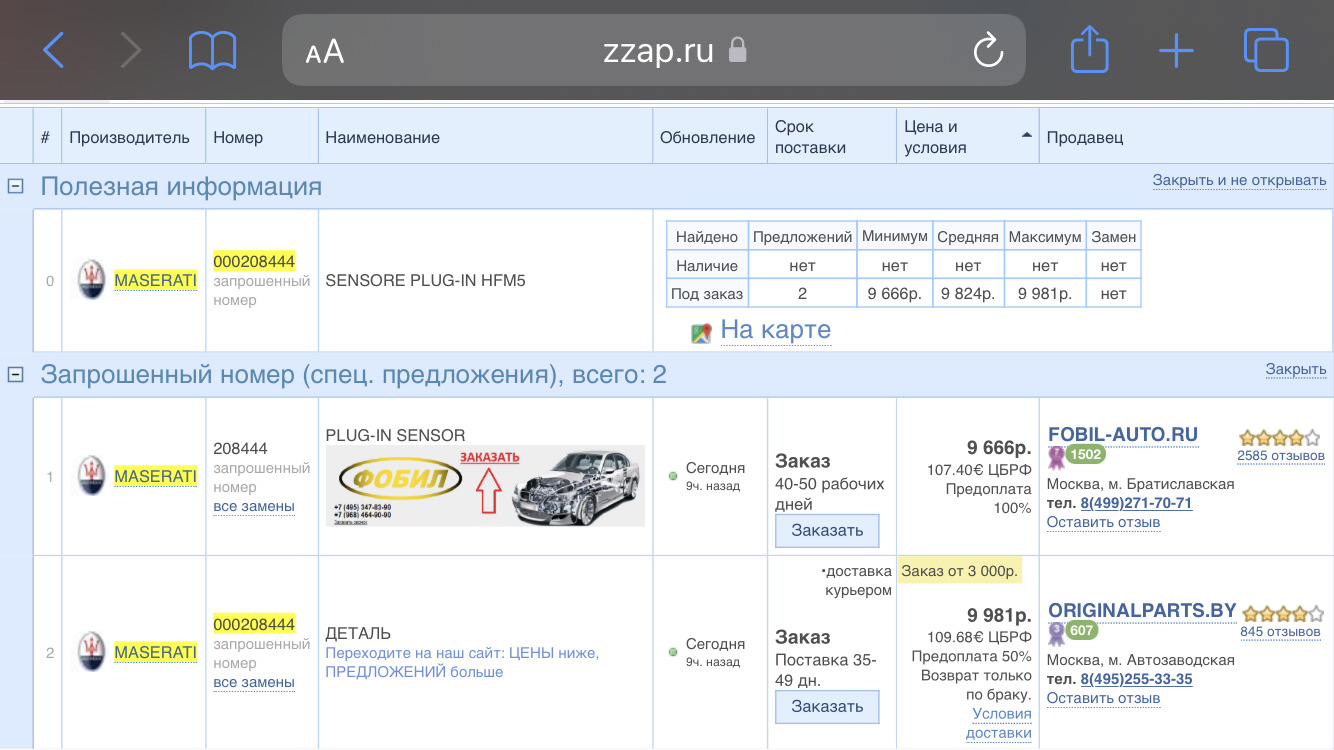Click Maserati logo in row 0
Image resolution: width=1334 pixels, height=750 pixels.
[x=91, y=280]
